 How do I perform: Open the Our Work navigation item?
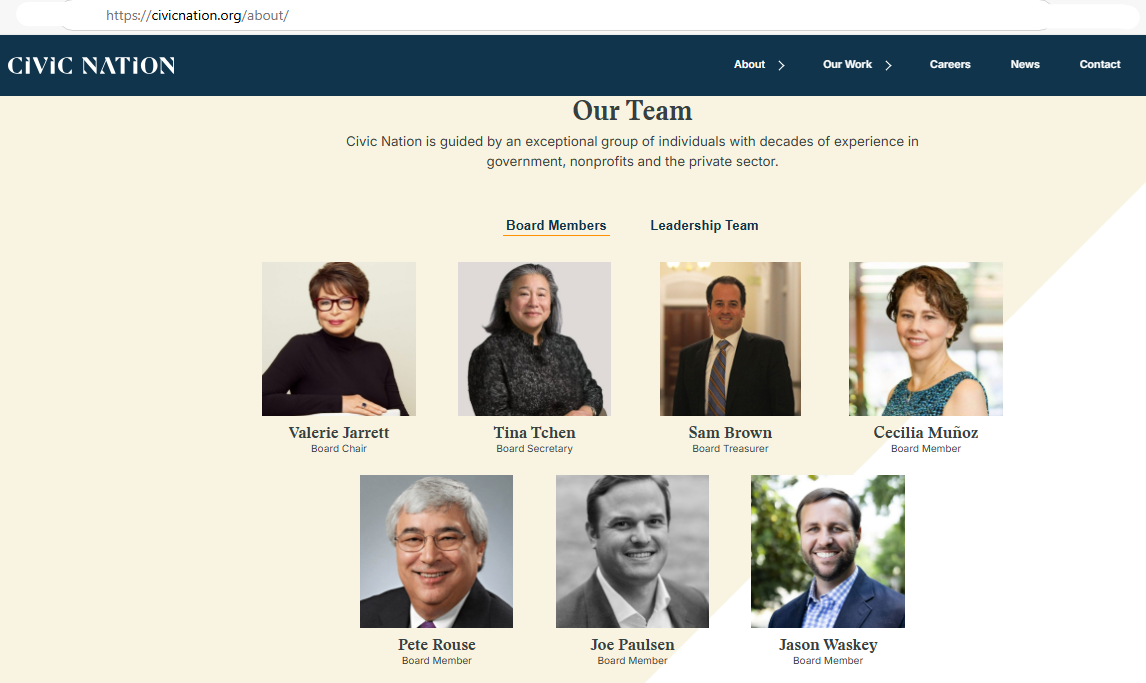847,64
